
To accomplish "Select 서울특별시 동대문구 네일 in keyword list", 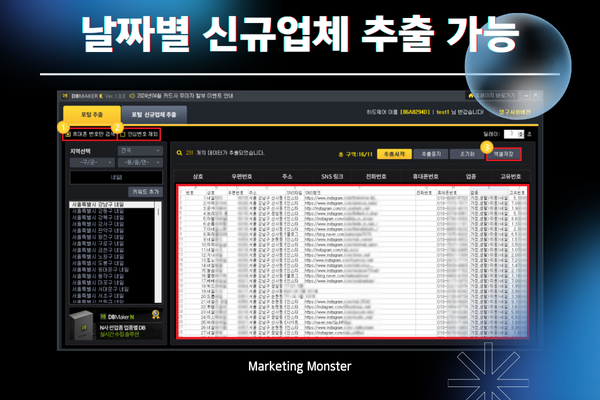I will pos(112,270).
